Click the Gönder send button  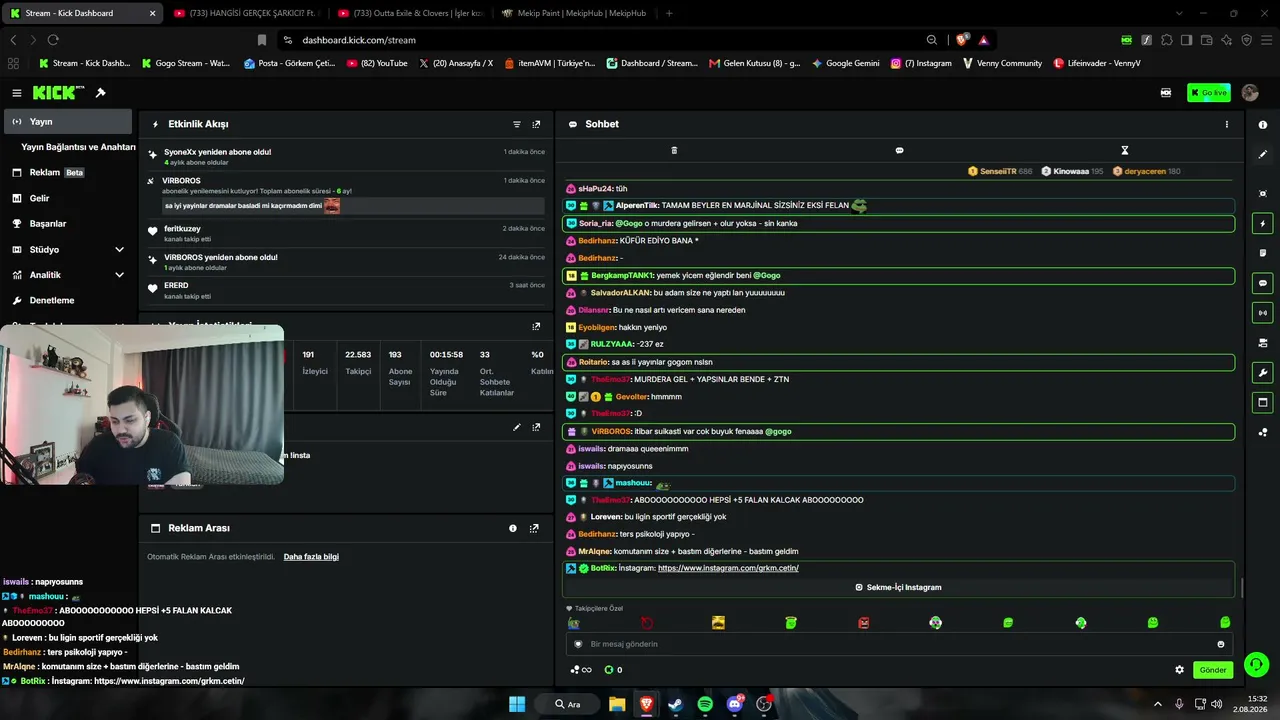1213,670
